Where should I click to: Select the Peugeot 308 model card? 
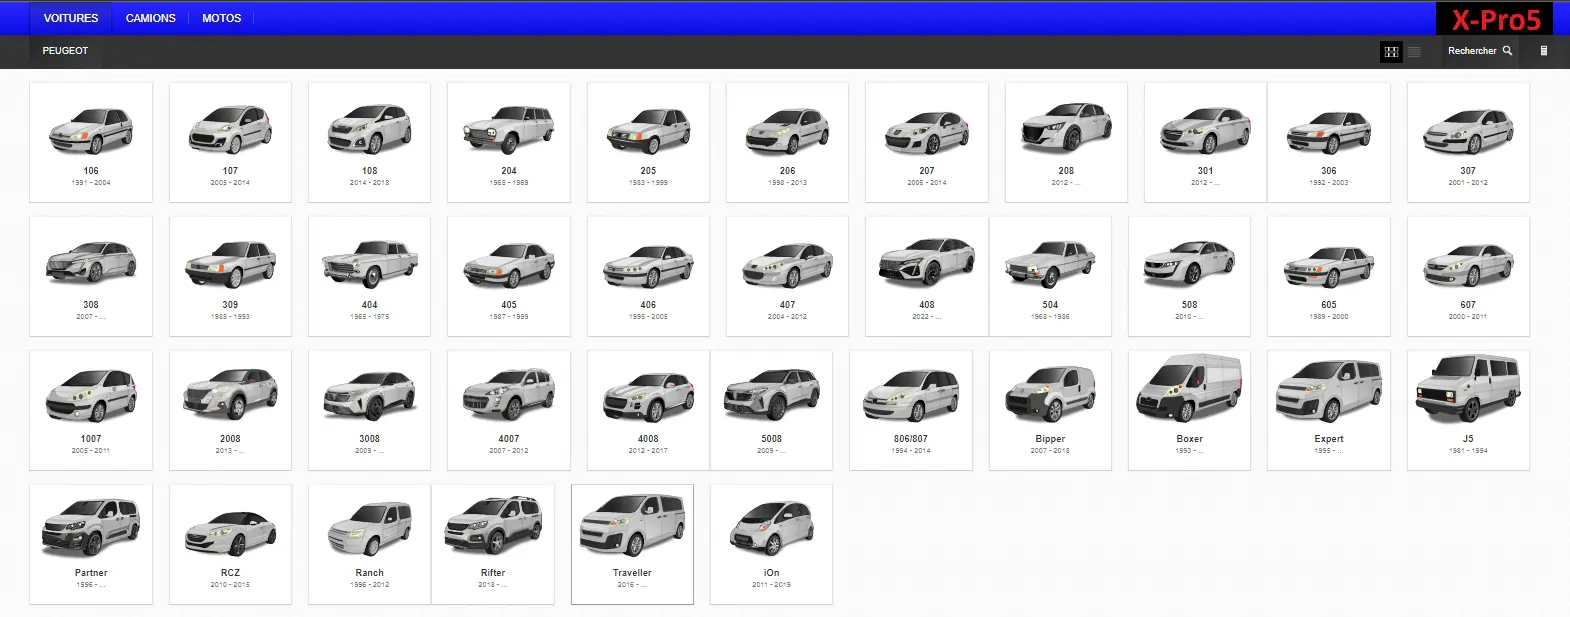tap(91, 276)
